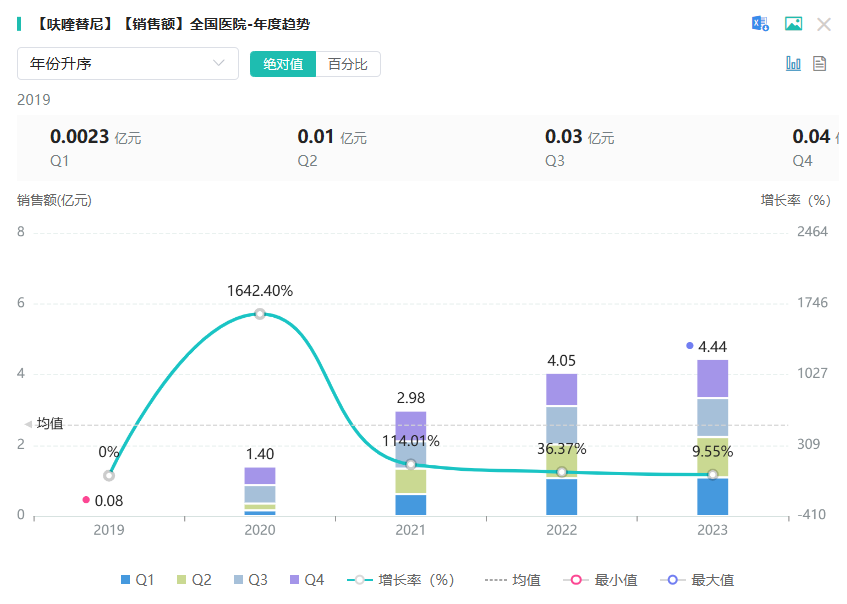Open the 年份升序 sort dropdown
This screenshot has width=847, height=604.
128,64
